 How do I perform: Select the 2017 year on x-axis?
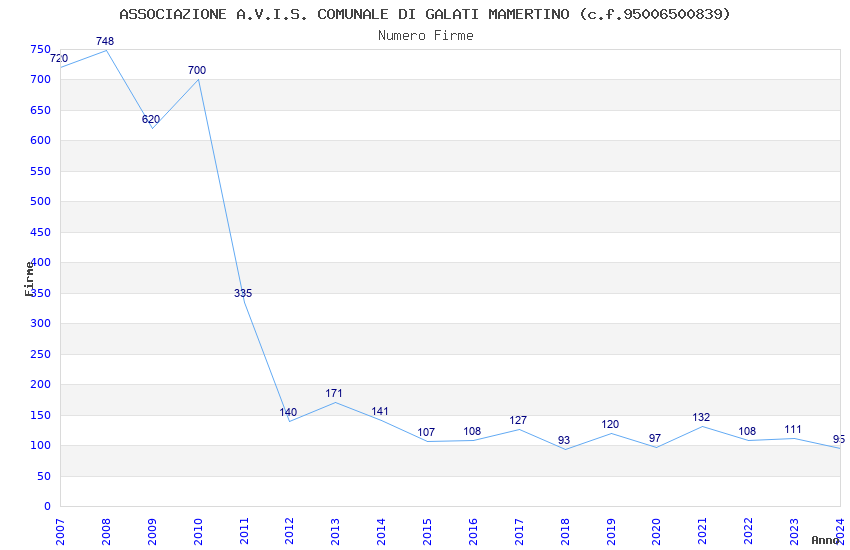click(519, 531)
